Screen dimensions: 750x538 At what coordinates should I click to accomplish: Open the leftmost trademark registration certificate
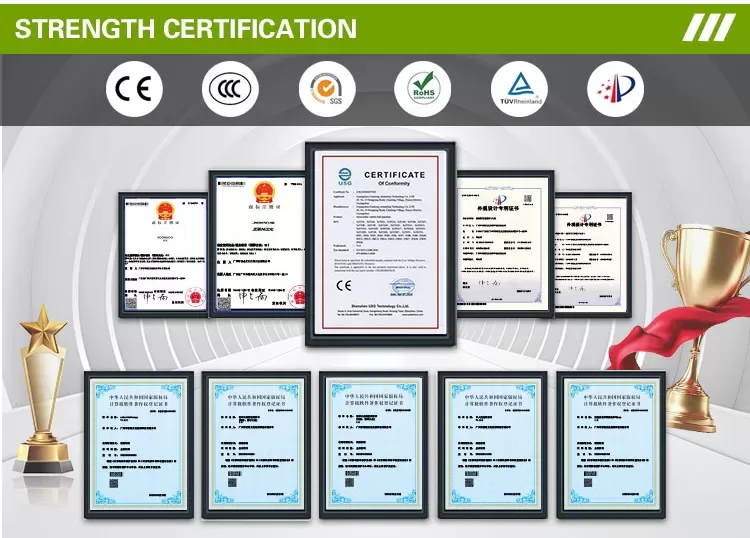pos(164,254)
